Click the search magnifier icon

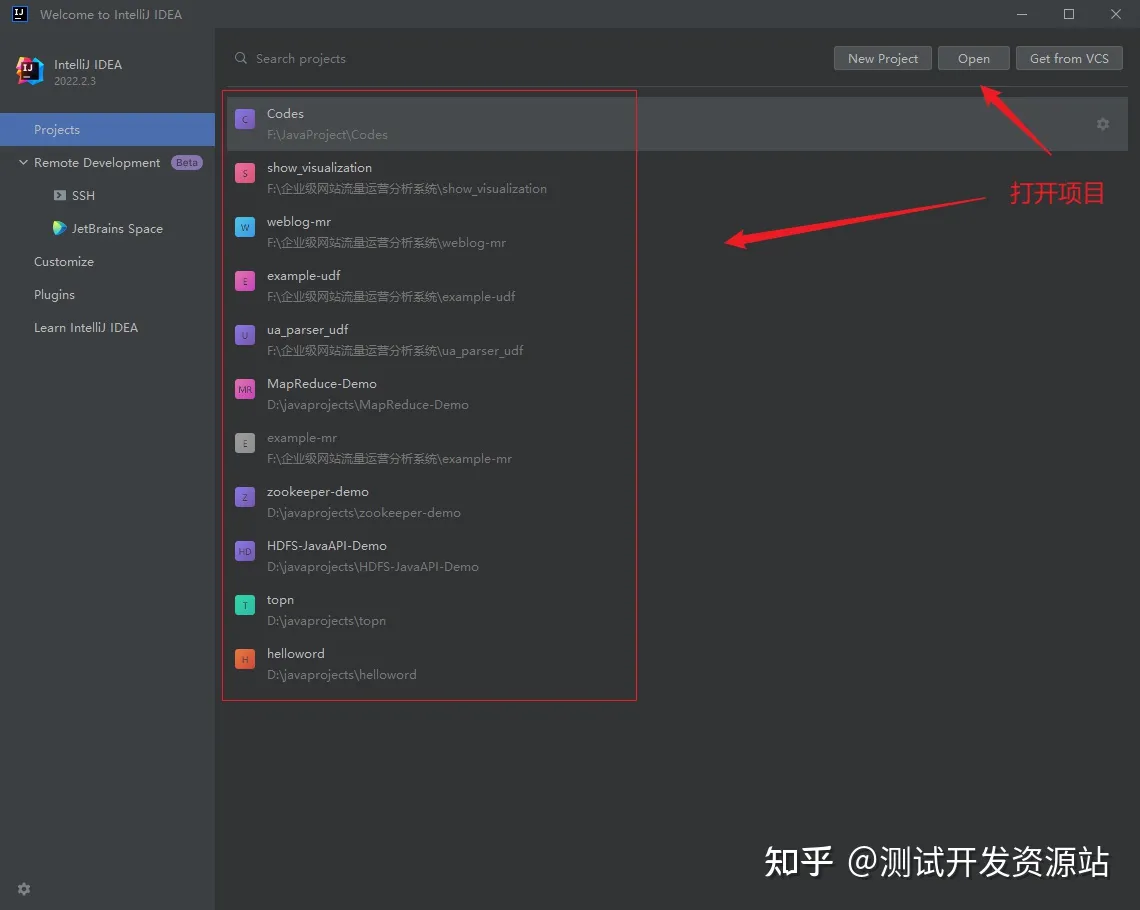pyautogui.click(x=241, y=58)
